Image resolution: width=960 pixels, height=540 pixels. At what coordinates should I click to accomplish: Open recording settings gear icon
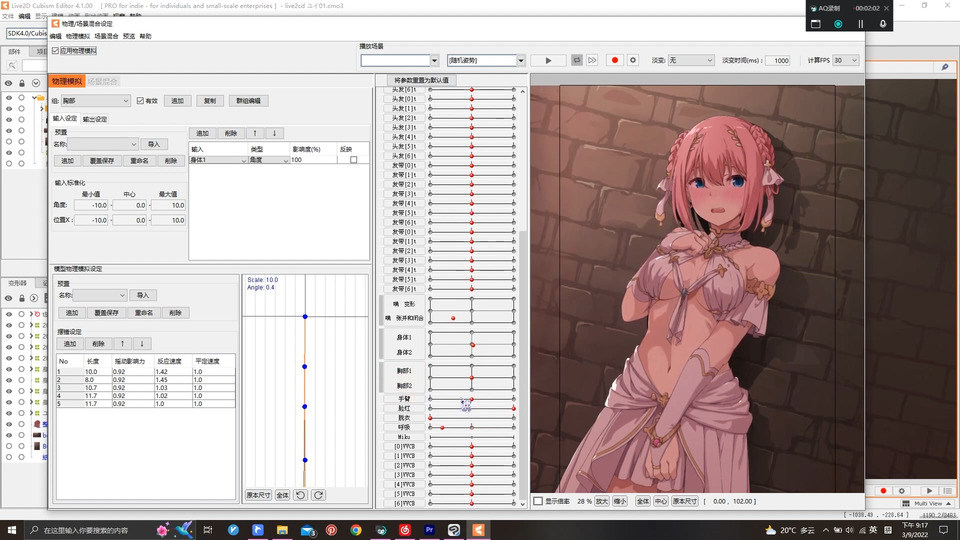click(x=633, y=60)
